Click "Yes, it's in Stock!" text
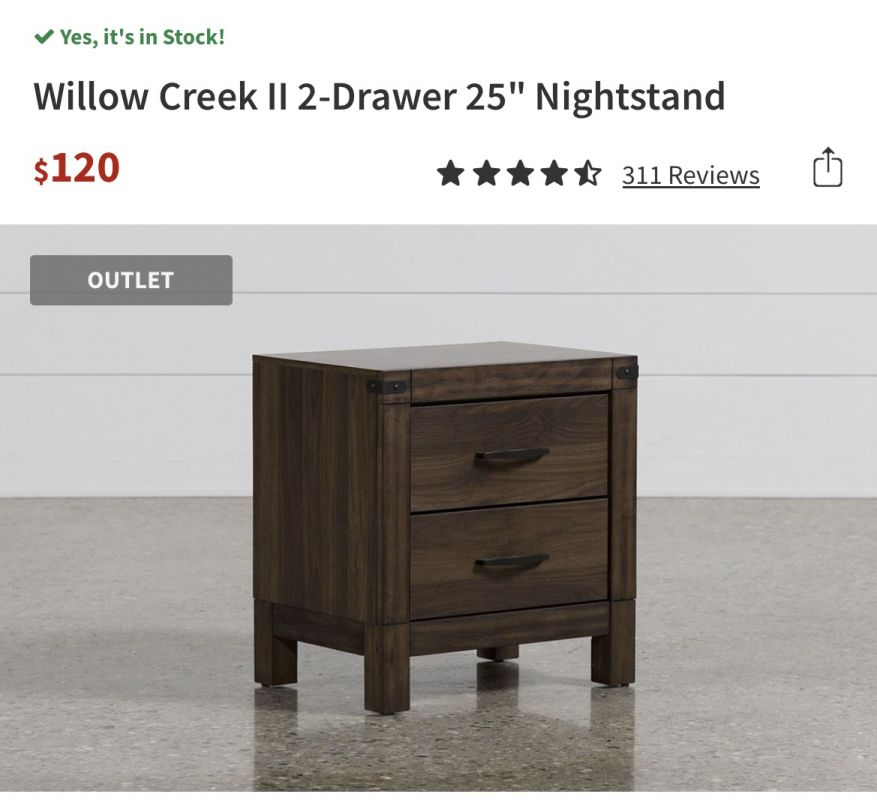This screenshot has height=800, width=877. pos(142,37)
